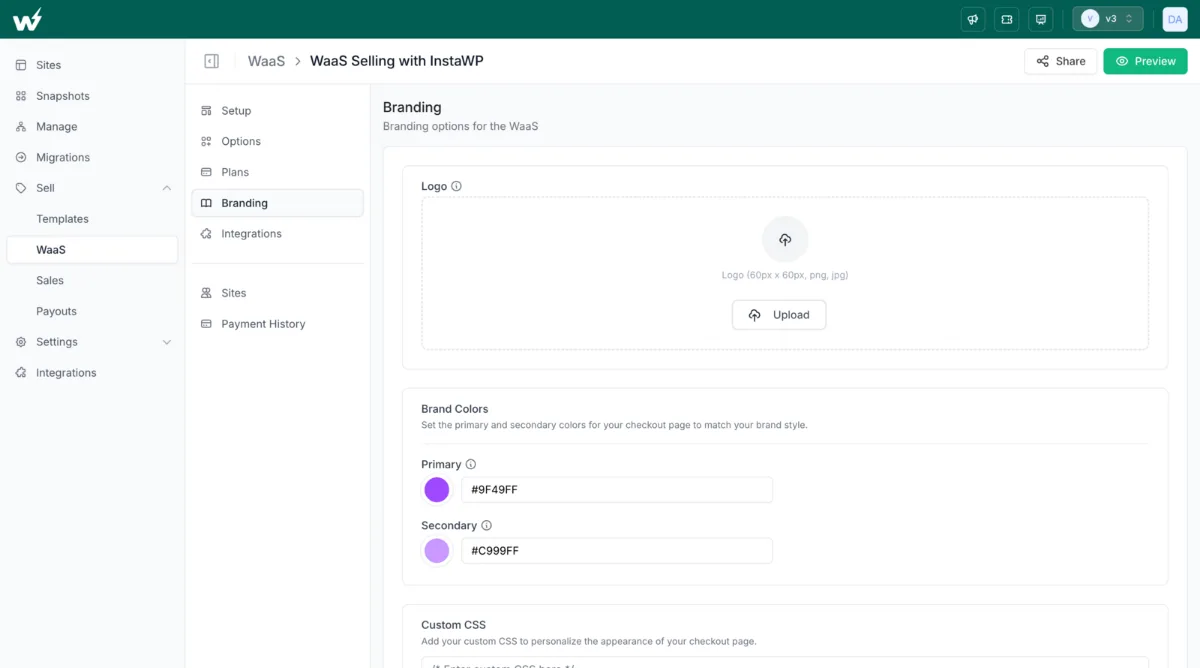
Task: Click the 'Branding options for the WaaS' text
Action: pyautogui.click(x=461, y=127)
